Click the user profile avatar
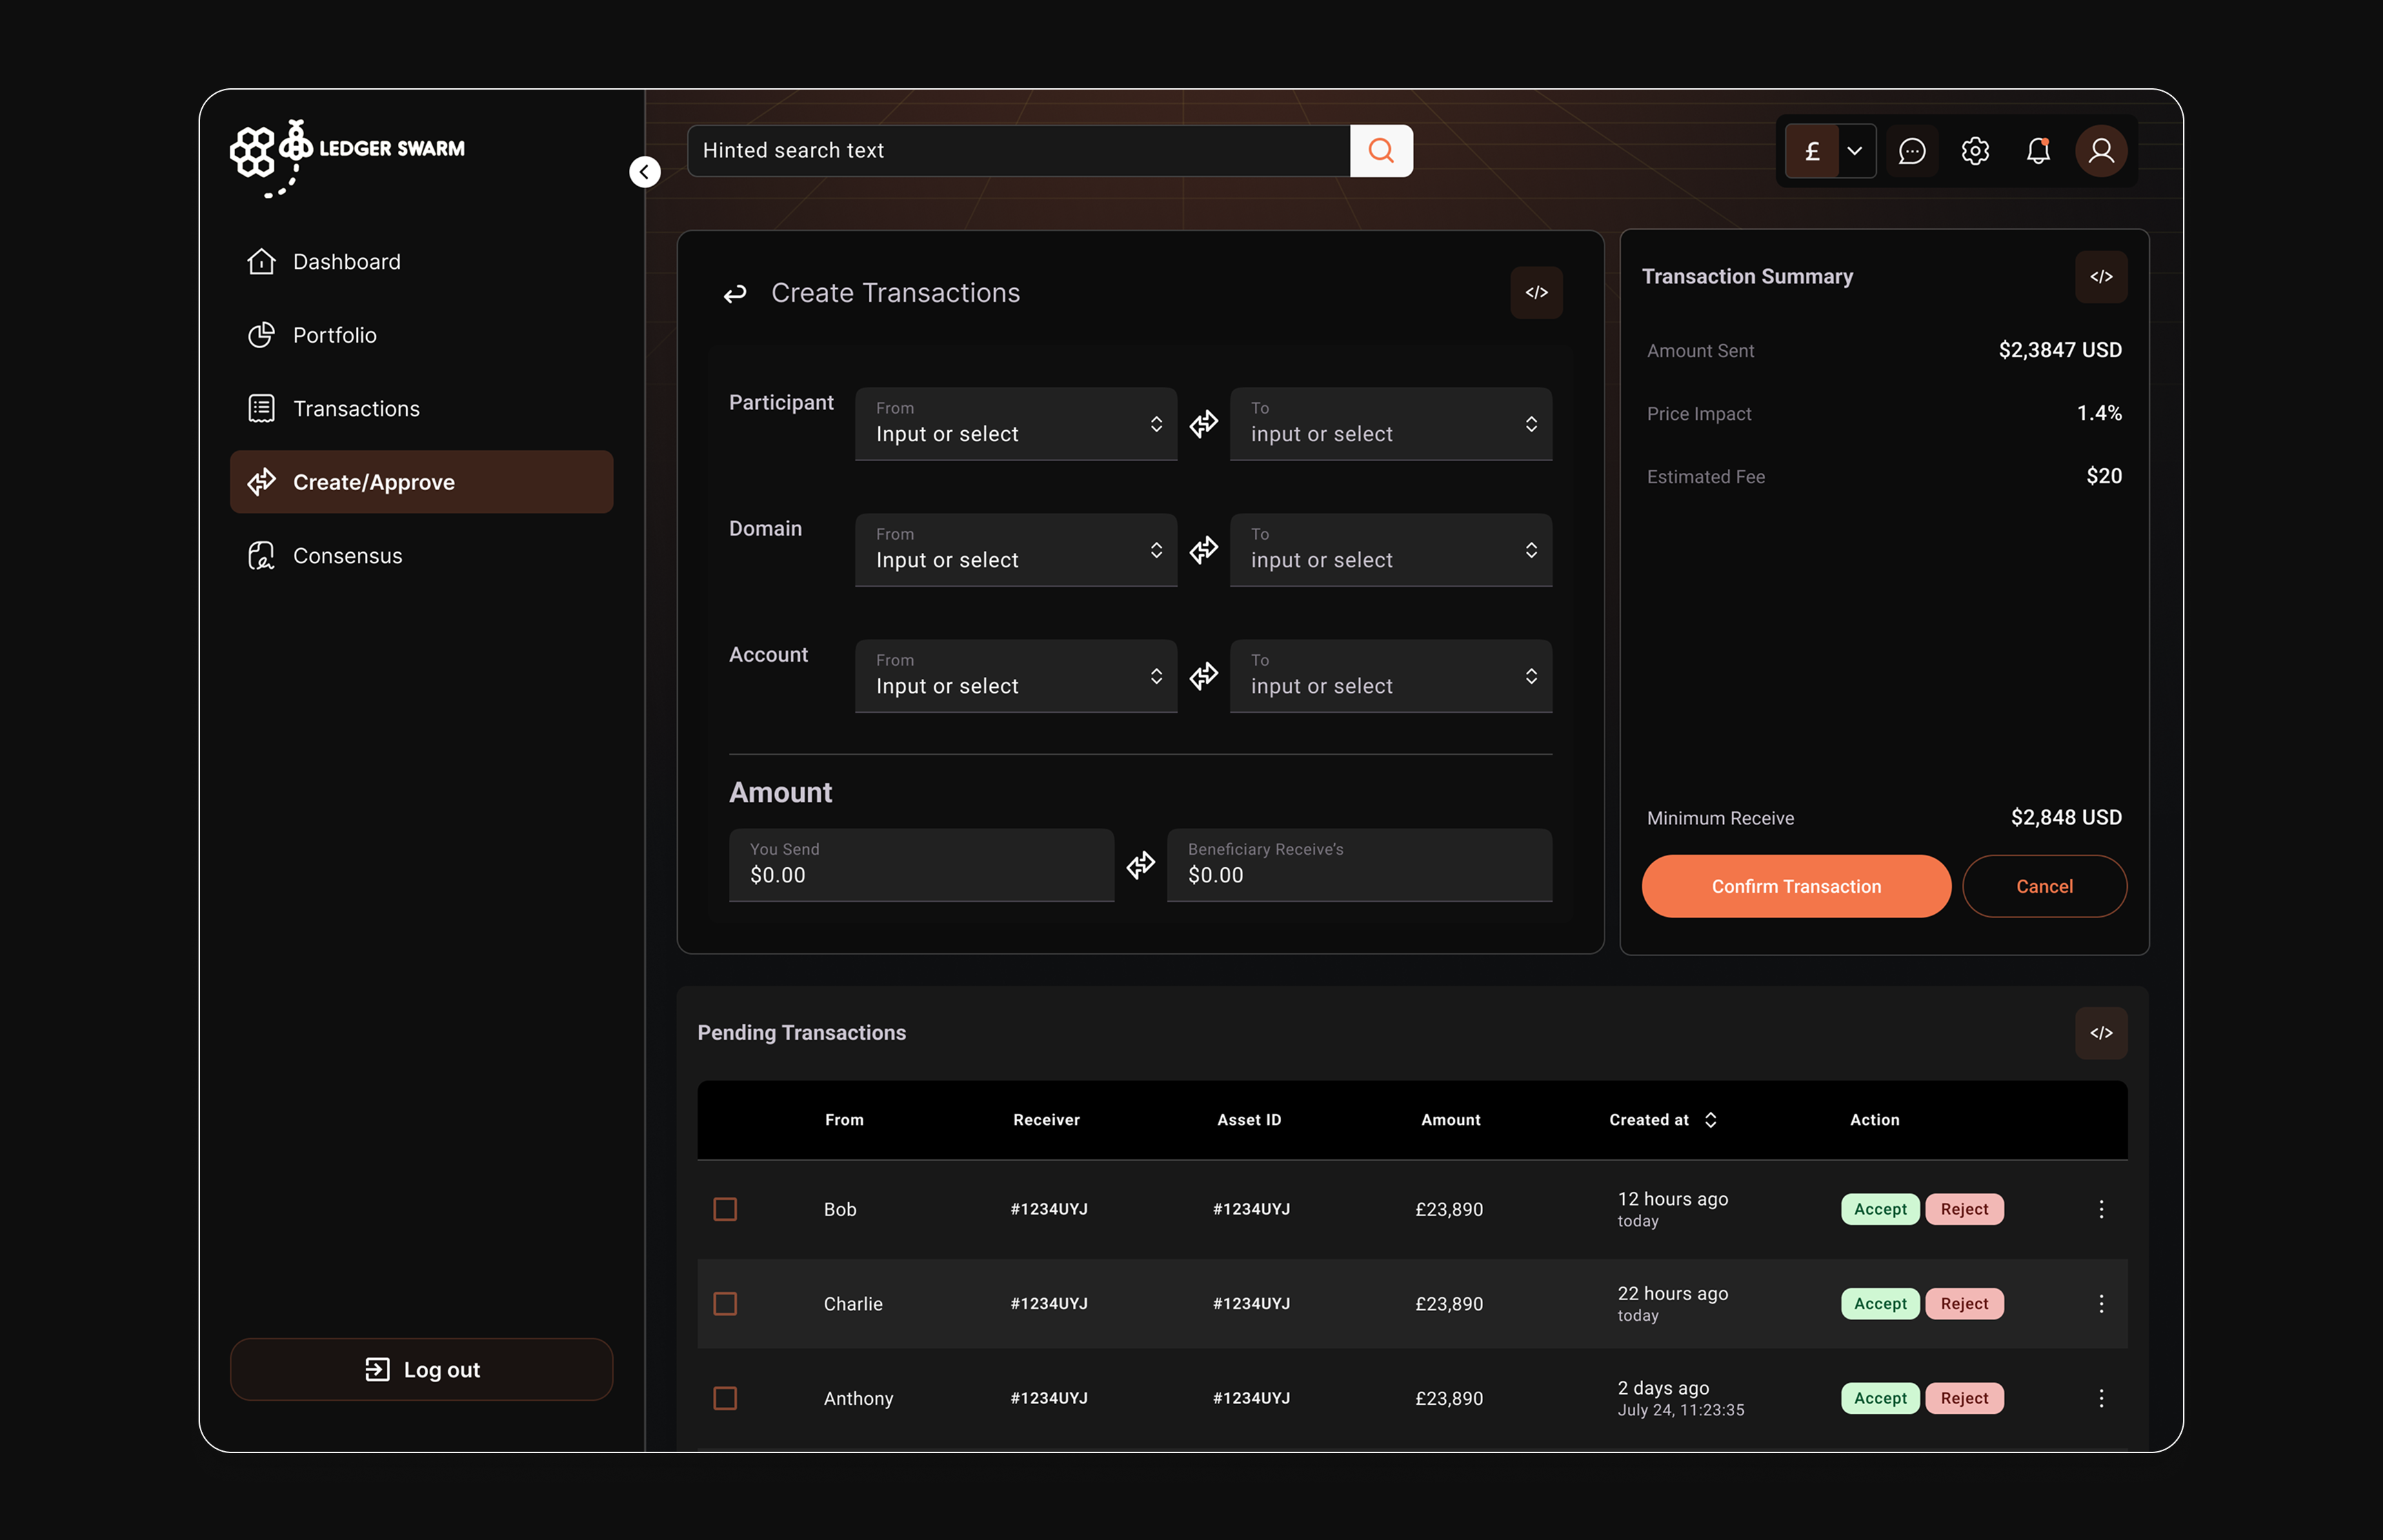This screenshot has width=2383, height=1540. tap(2101, 151)
